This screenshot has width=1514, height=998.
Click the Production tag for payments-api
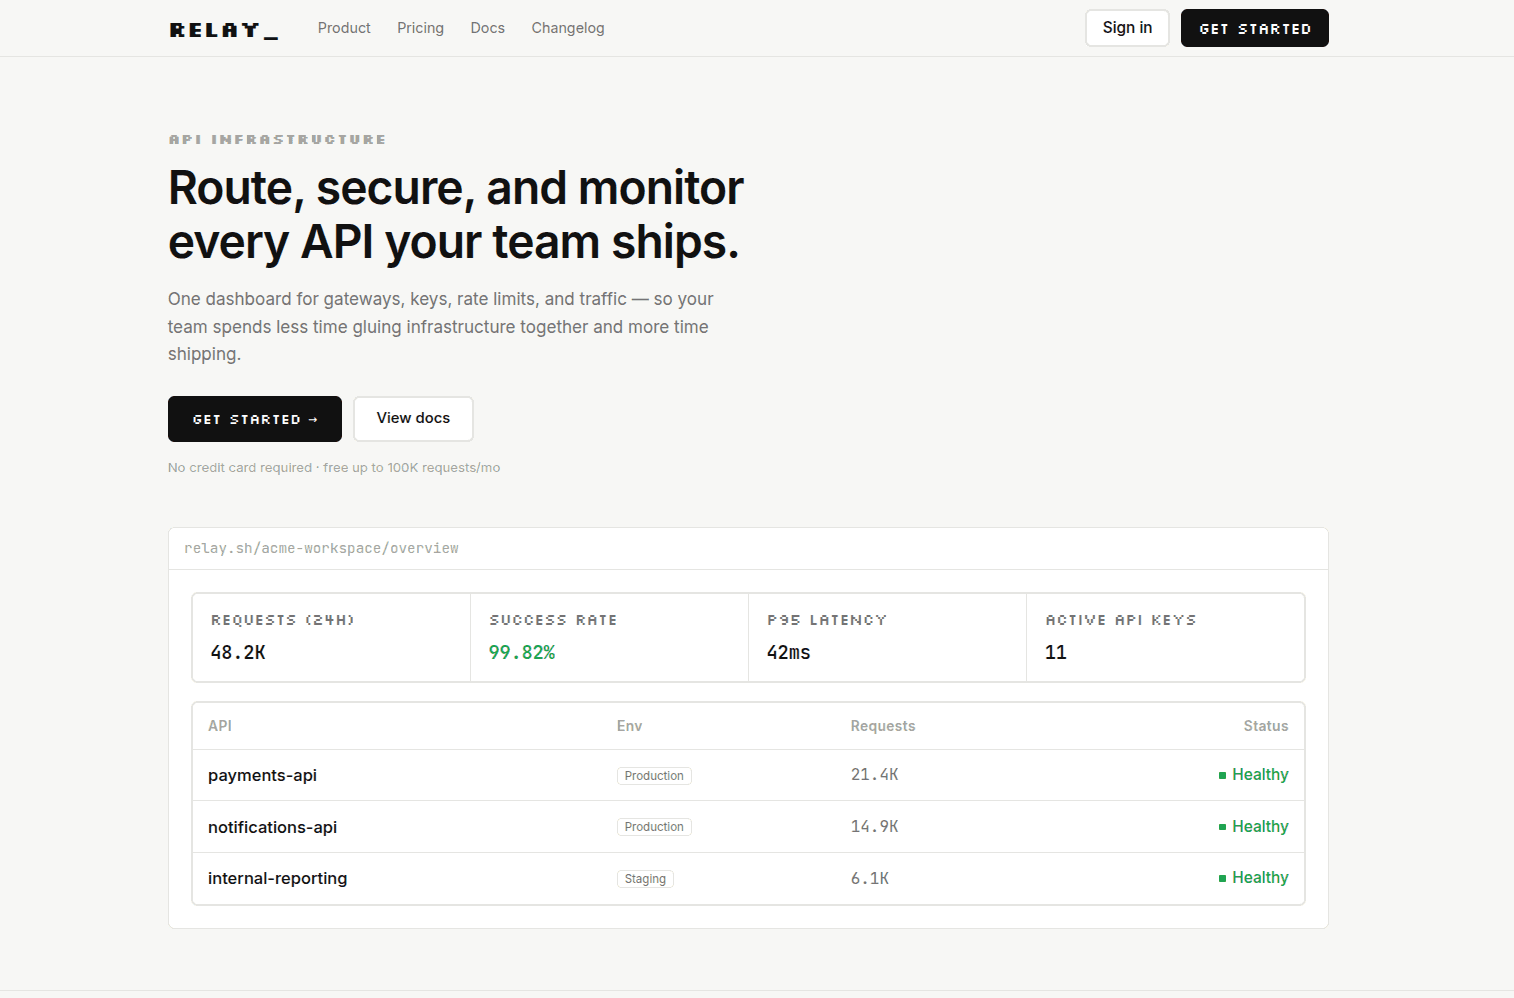click(654, 776)
